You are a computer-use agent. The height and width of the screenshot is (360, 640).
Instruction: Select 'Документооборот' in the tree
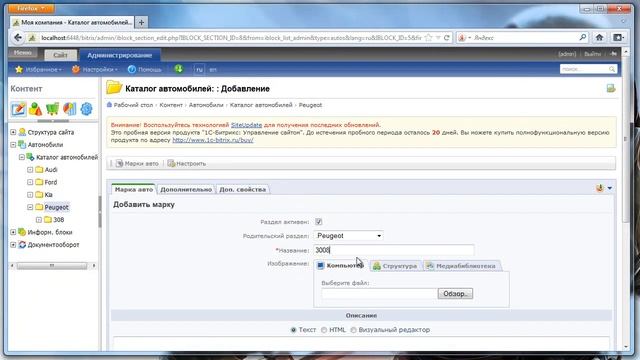click(53, 245)
